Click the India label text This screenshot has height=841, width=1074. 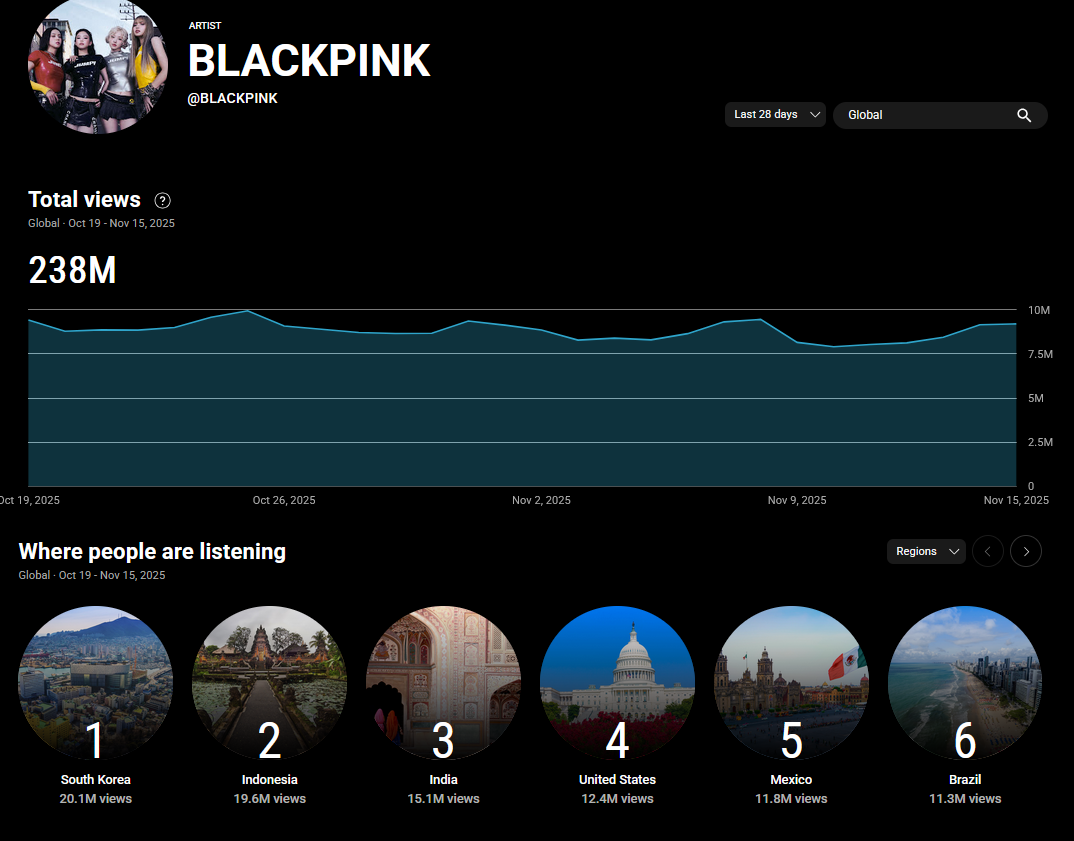coord(443,779)
